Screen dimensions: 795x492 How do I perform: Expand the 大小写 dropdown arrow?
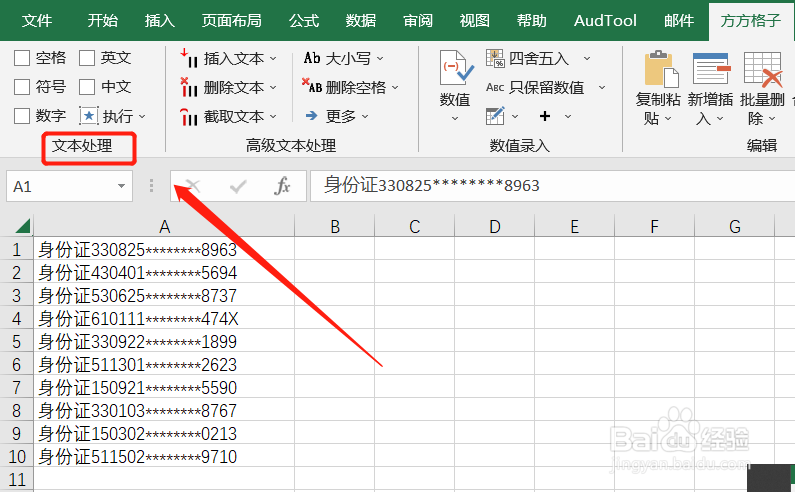[380, 58]
